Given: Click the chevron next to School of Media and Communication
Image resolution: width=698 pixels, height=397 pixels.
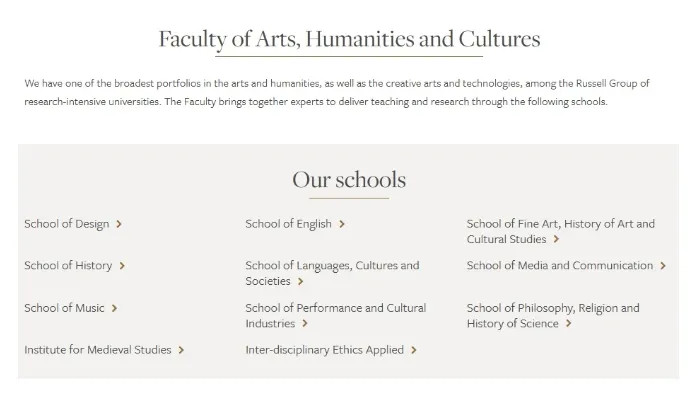Looking at the screenshot, I should click(663, 266).
